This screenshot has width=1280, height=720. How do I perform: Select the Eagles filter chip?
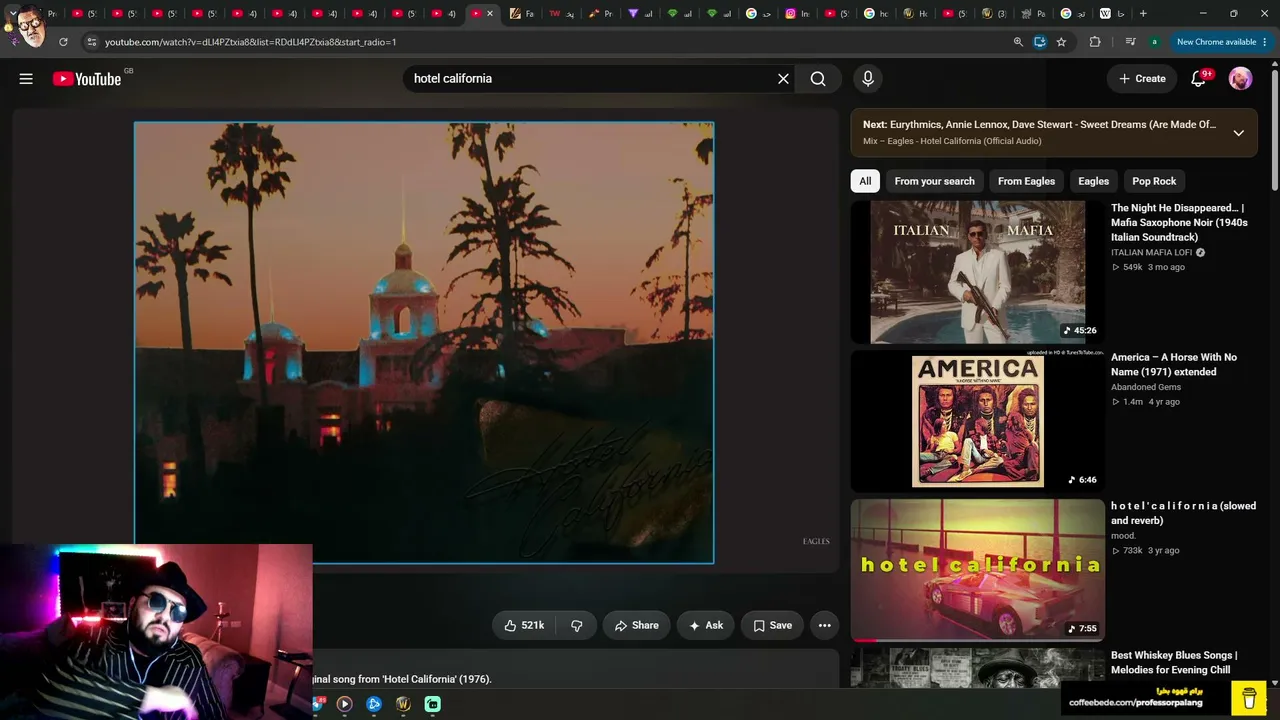click(x=1093, y=181)
